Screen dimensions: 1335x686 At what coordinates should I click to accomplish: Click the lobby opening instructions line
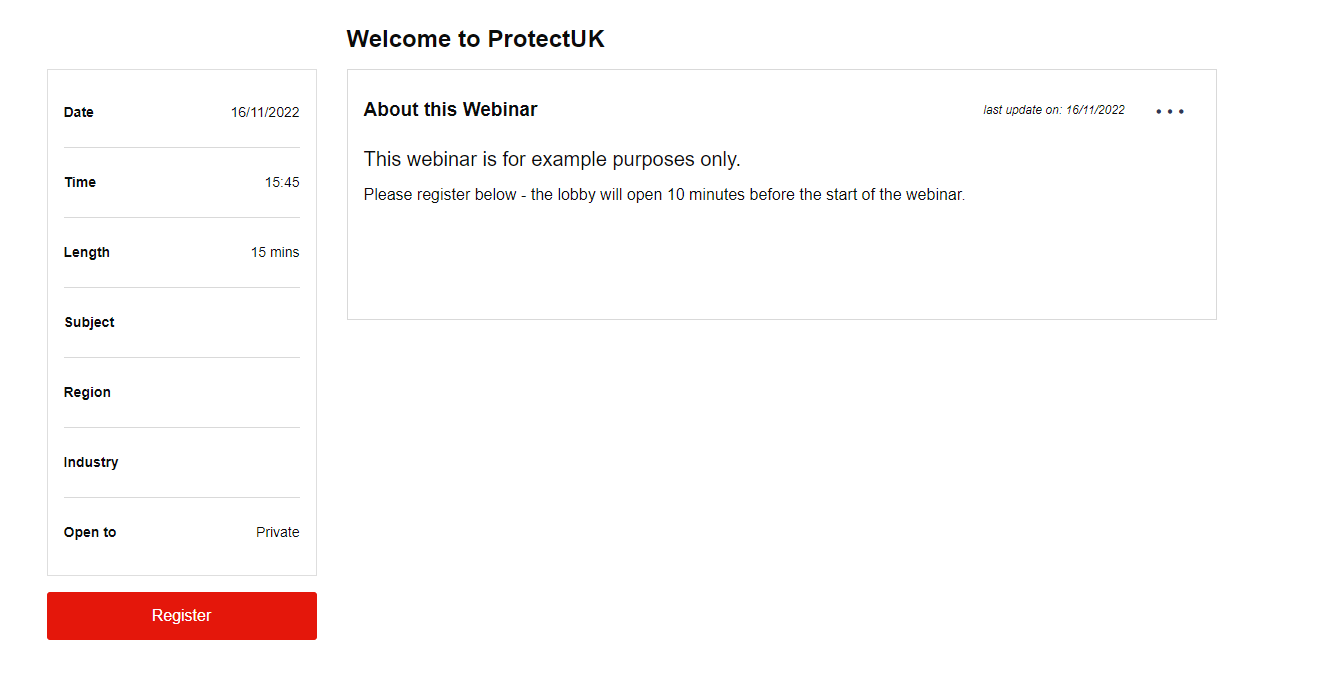(x=664, y=194)
